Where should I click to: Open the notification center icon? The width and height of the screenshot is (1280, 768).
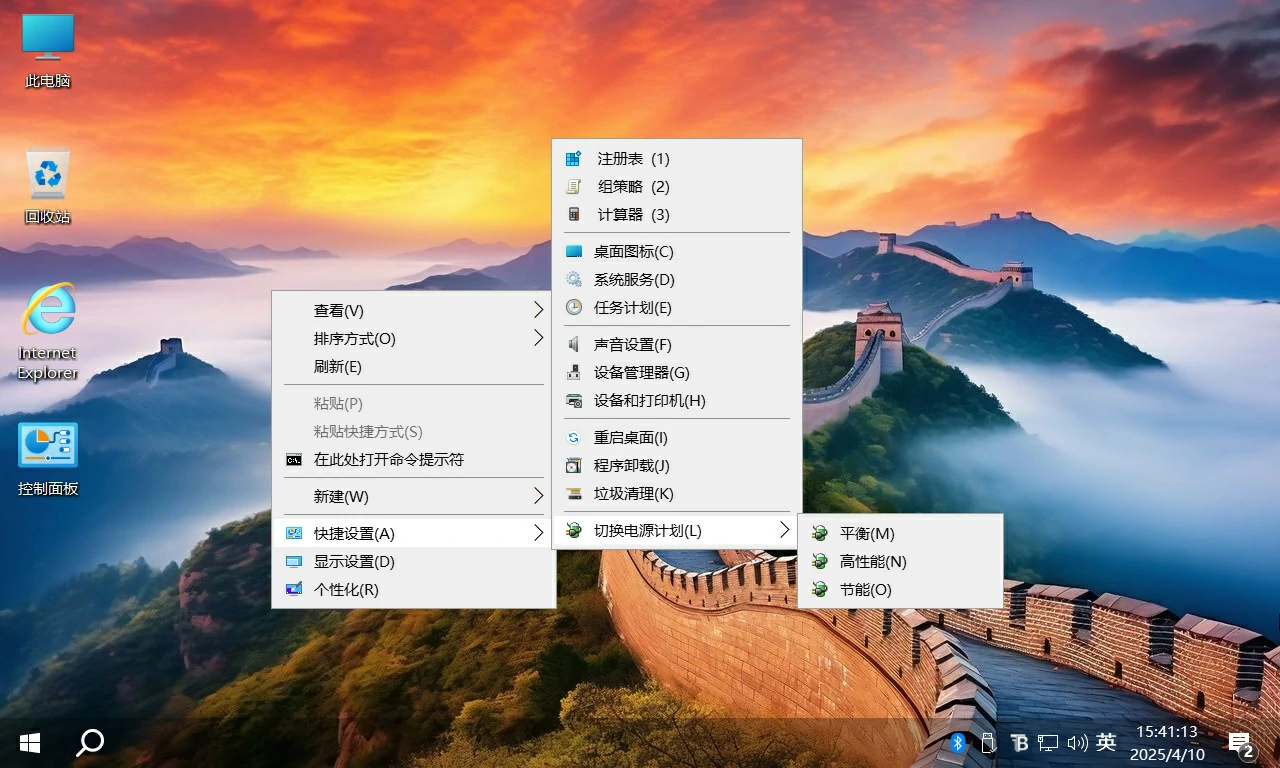(1240, 743)
